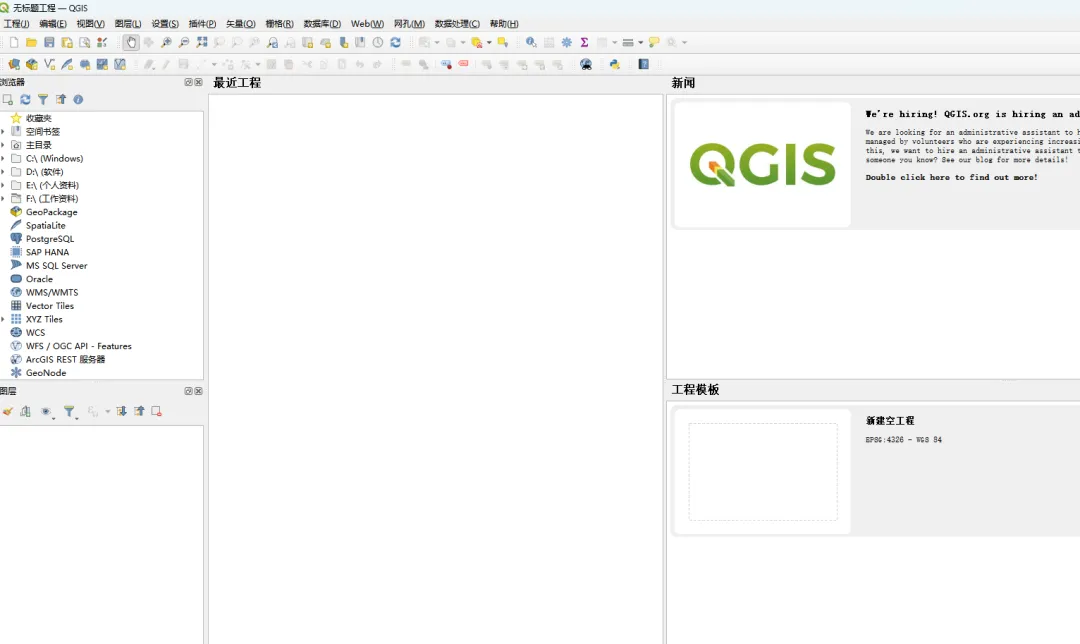
Task: Click the New GeoPackage Layer icon
Action: pos(32,64)
